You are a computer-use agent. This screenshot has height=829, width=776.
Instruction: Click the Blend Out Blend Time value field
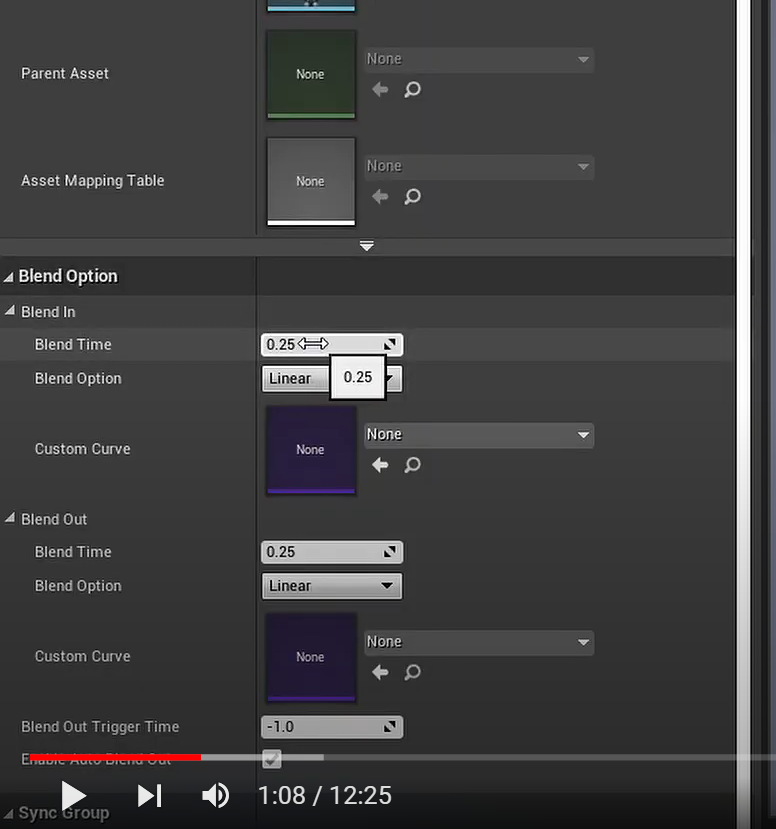click(332, 552)
